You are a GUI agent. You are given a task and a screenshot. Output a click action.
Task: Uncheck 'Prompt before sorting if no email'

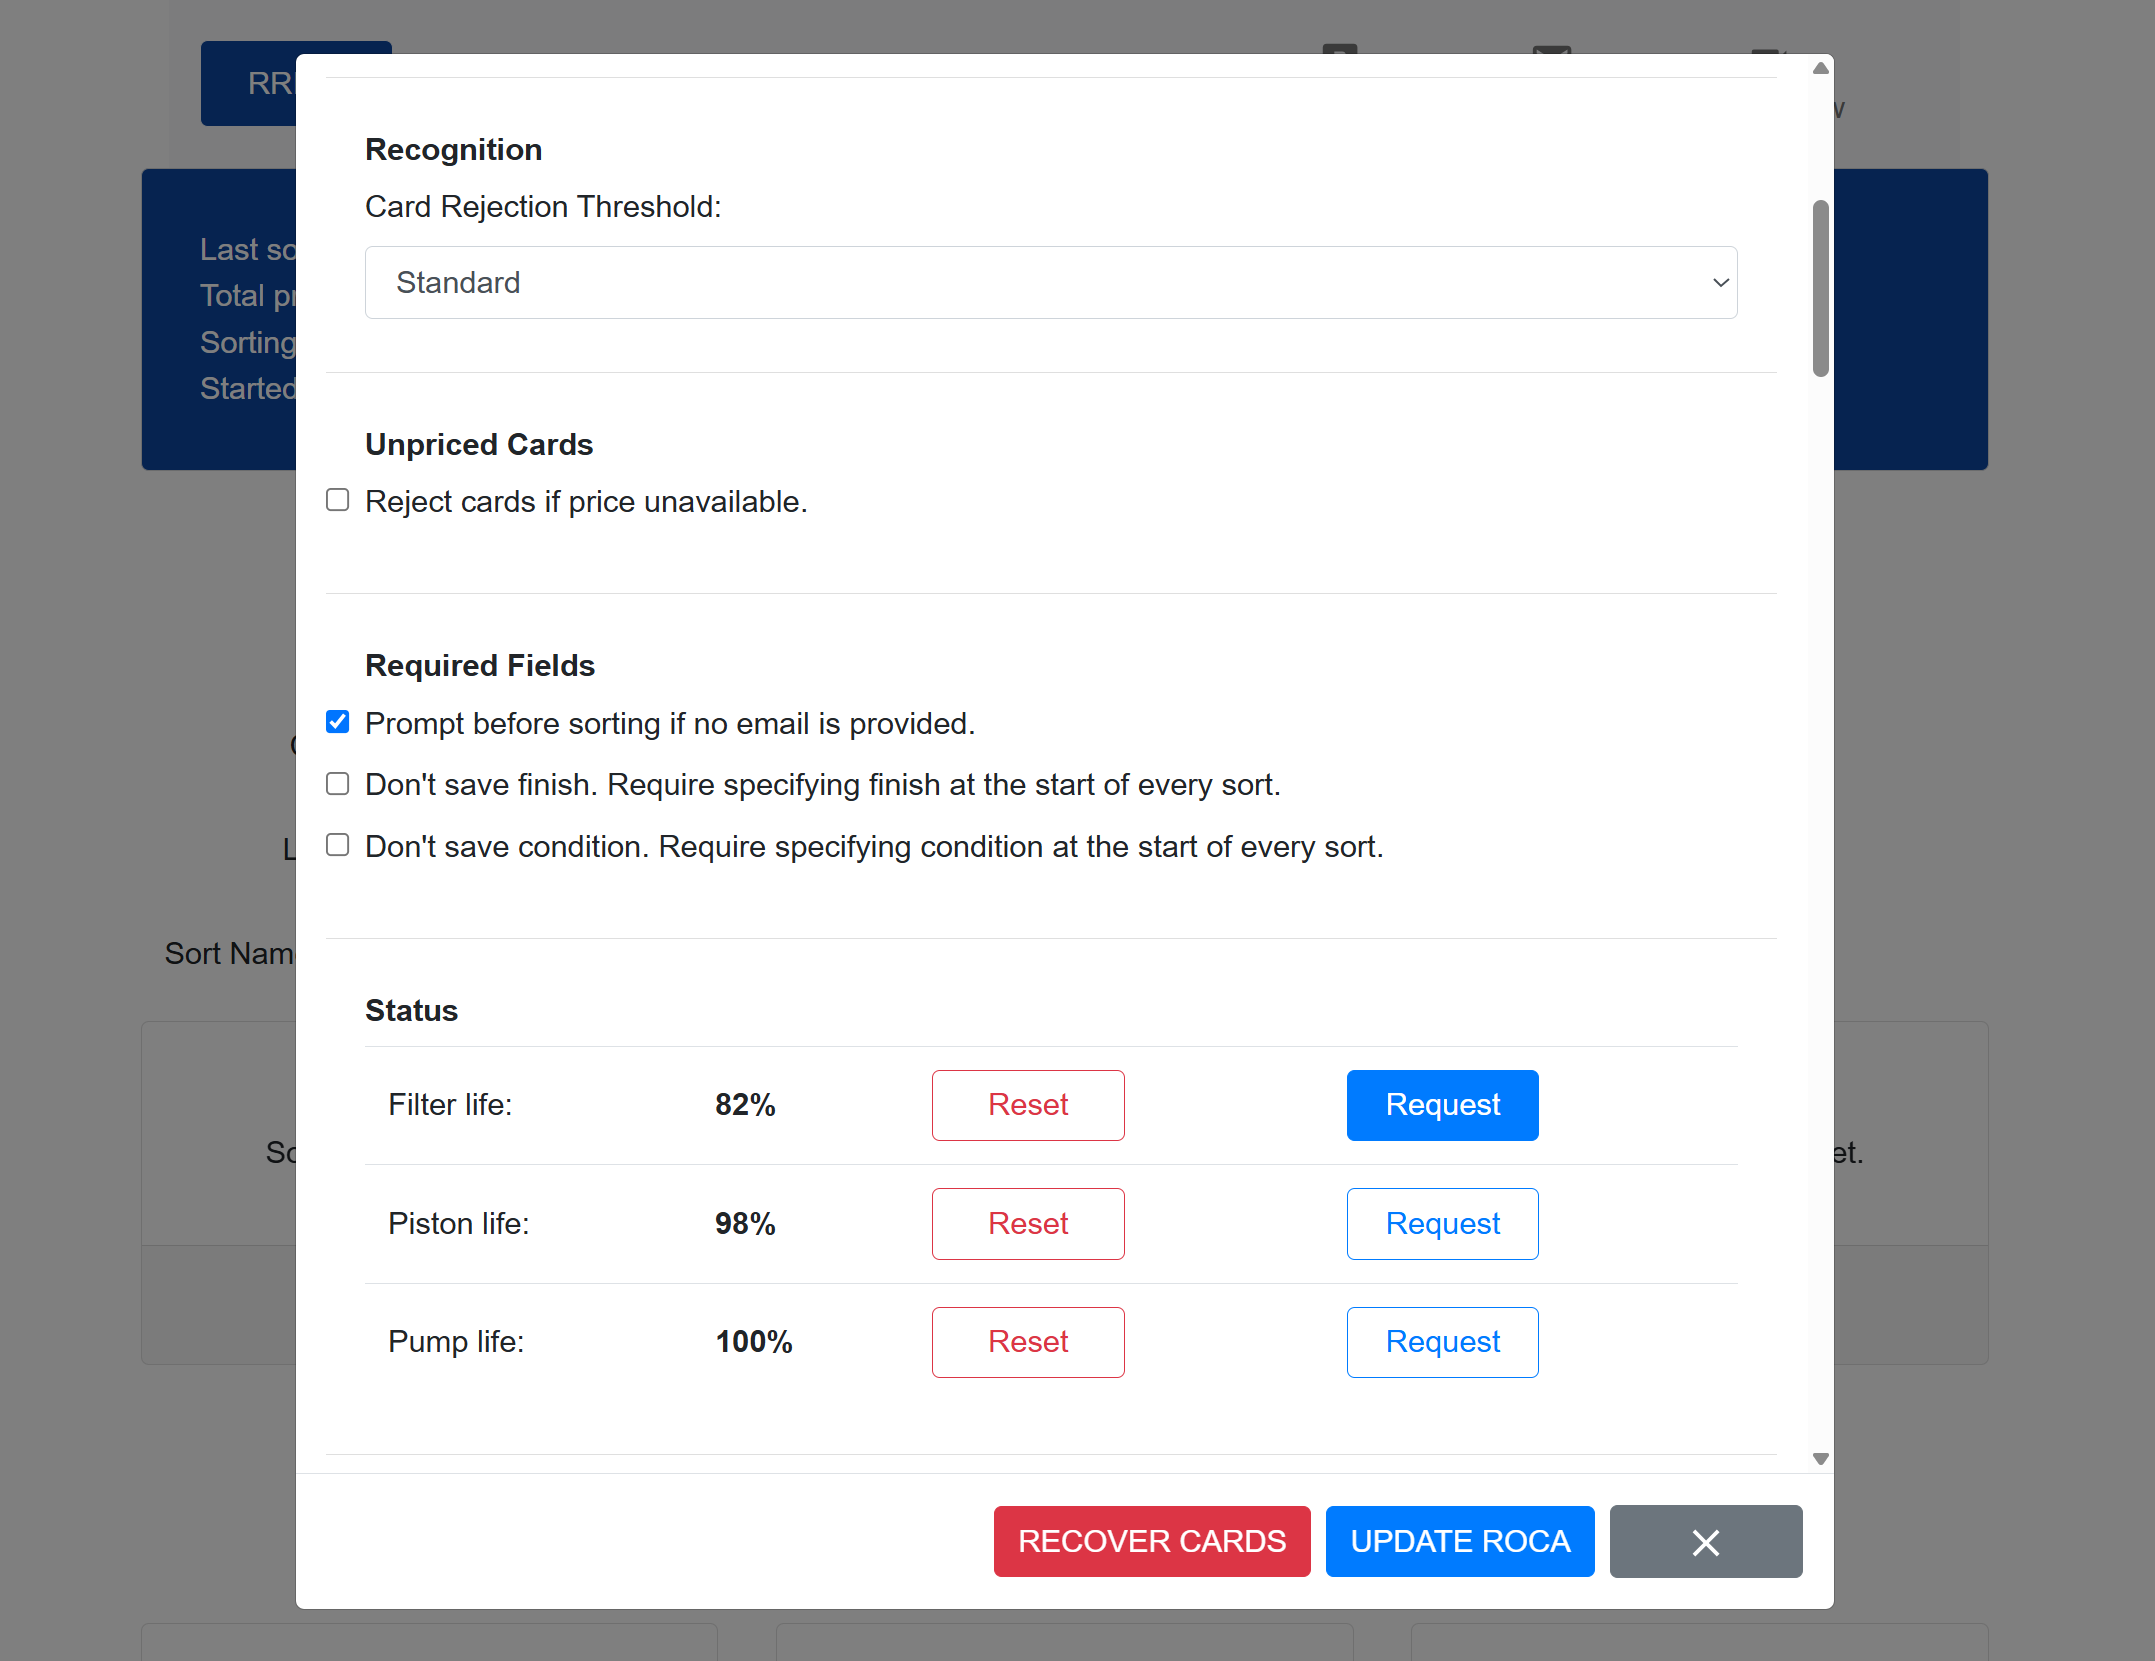[338, 722]
